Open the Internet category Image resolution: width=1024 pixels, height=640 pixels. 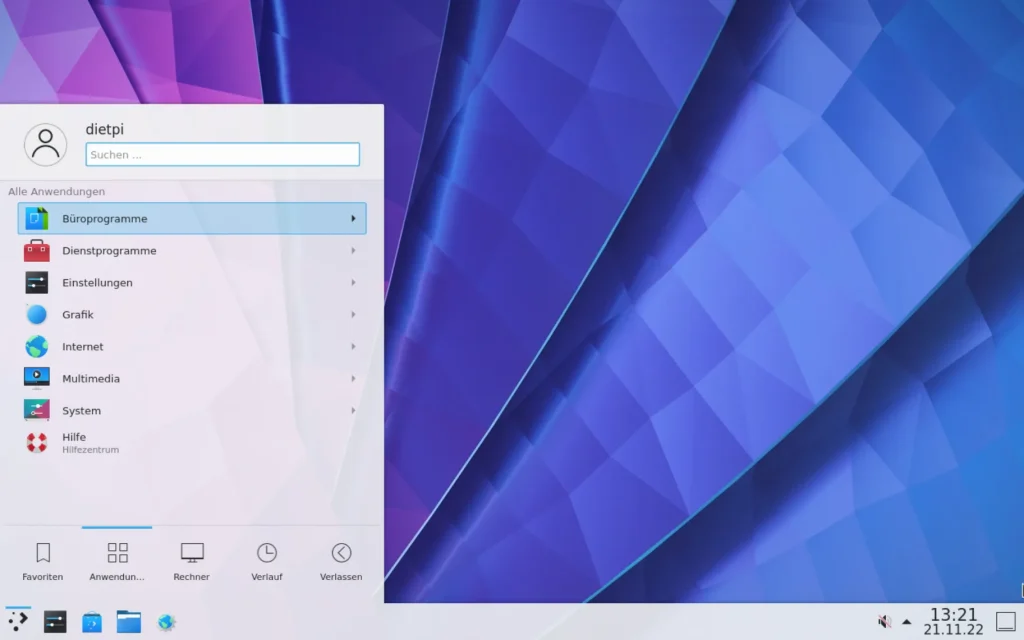(82, 347)
